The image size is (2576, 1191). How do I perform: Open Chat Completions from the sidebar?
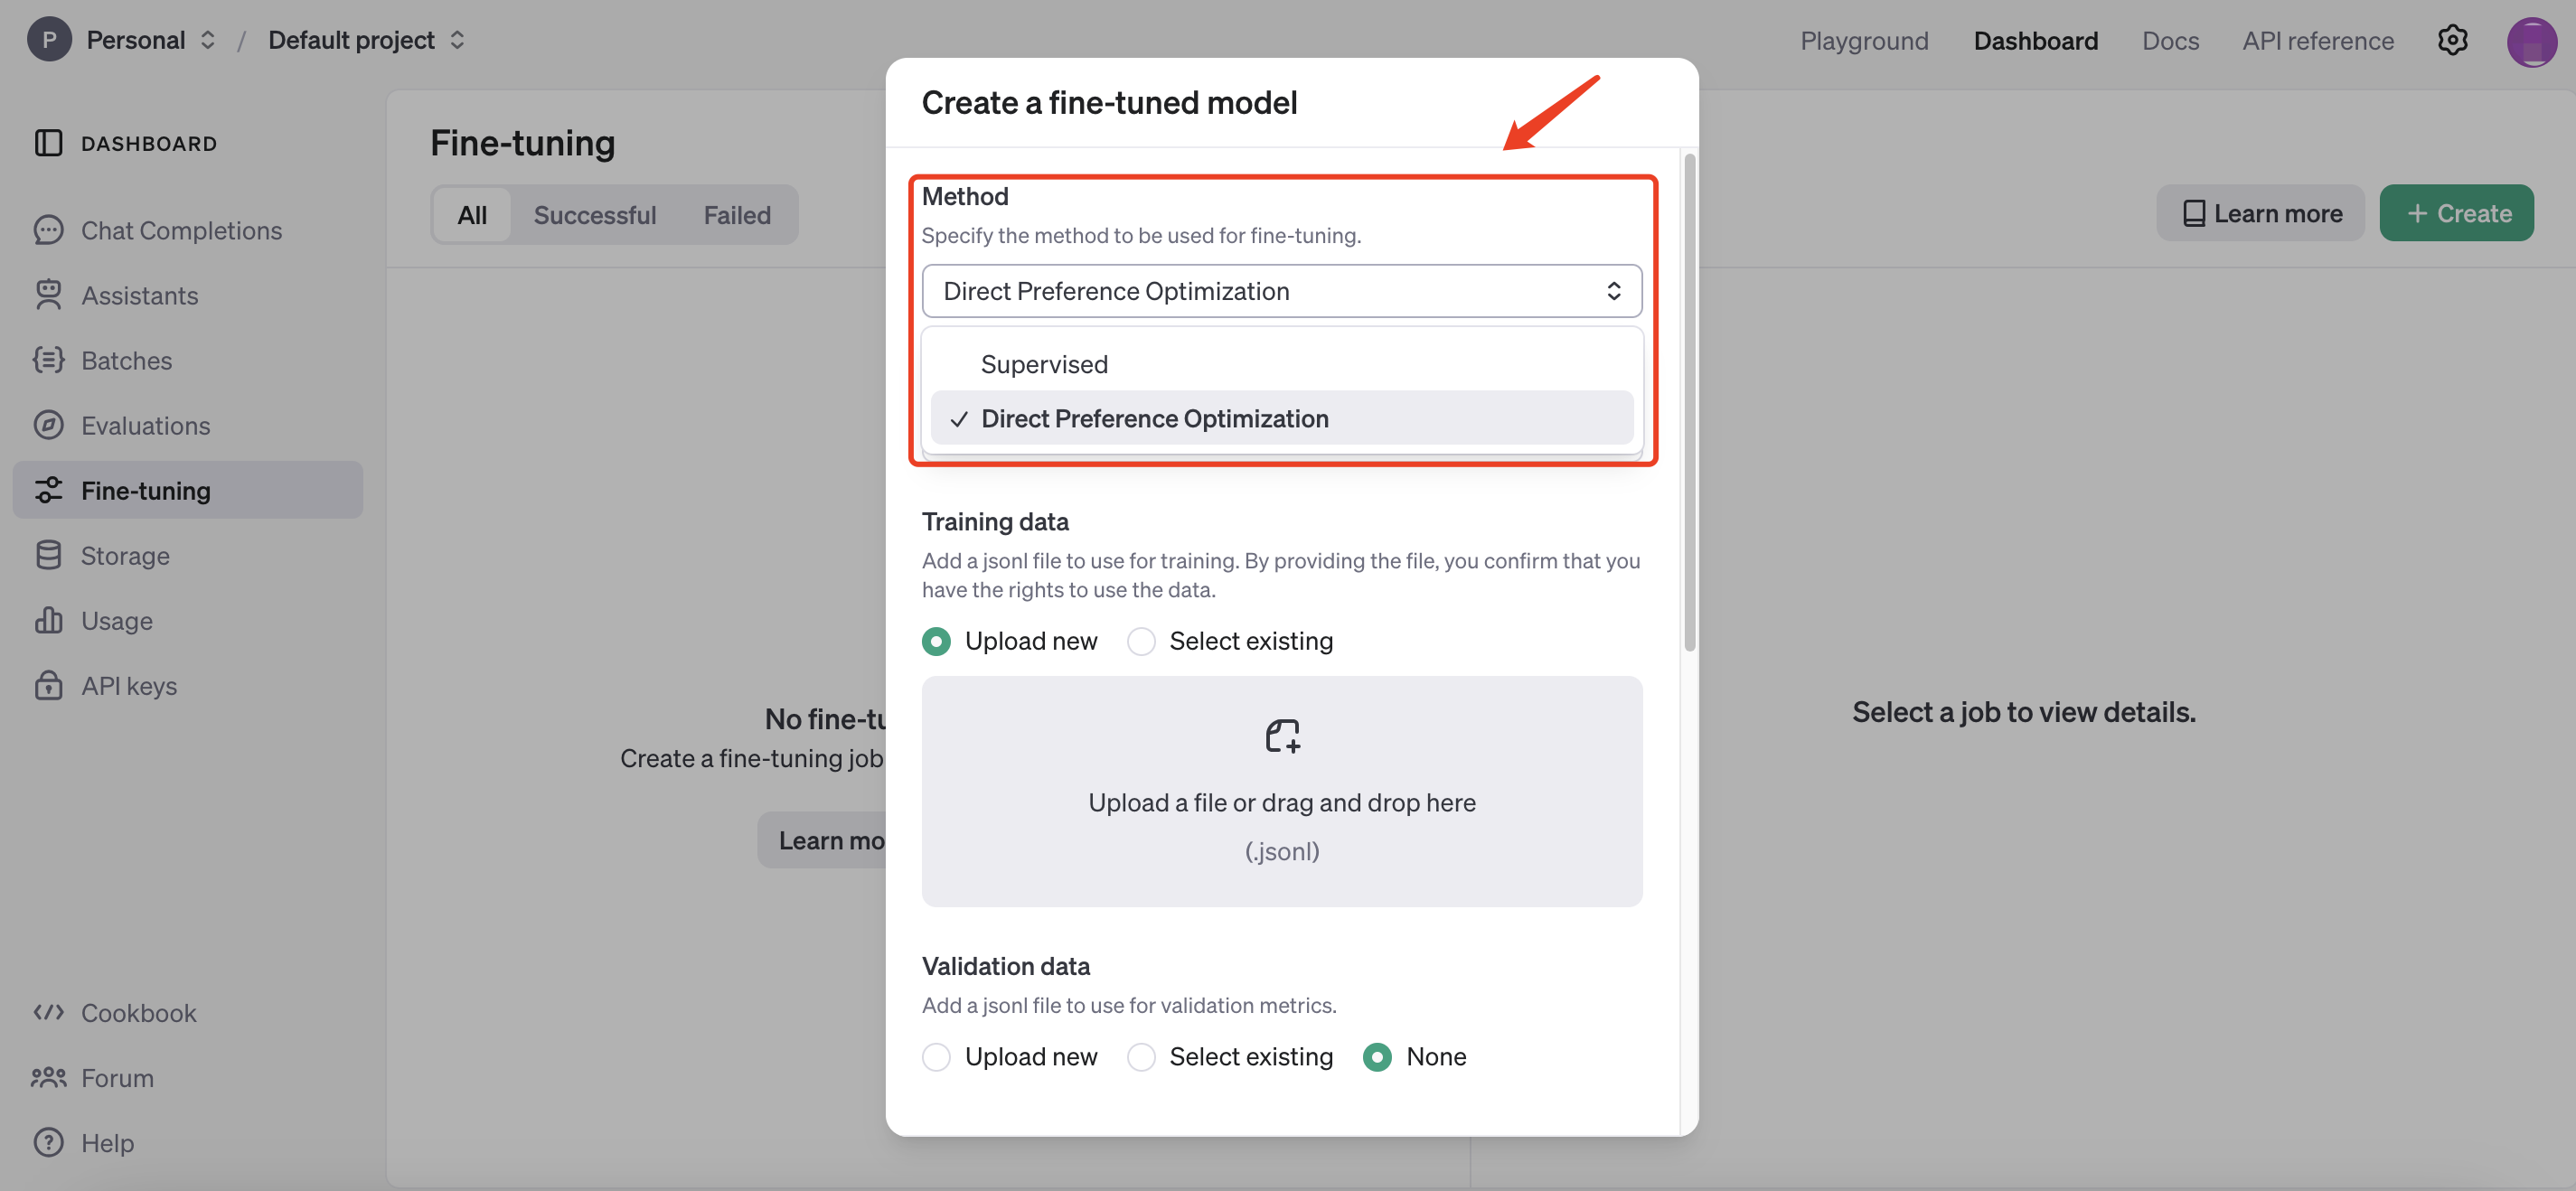point(181,230)
